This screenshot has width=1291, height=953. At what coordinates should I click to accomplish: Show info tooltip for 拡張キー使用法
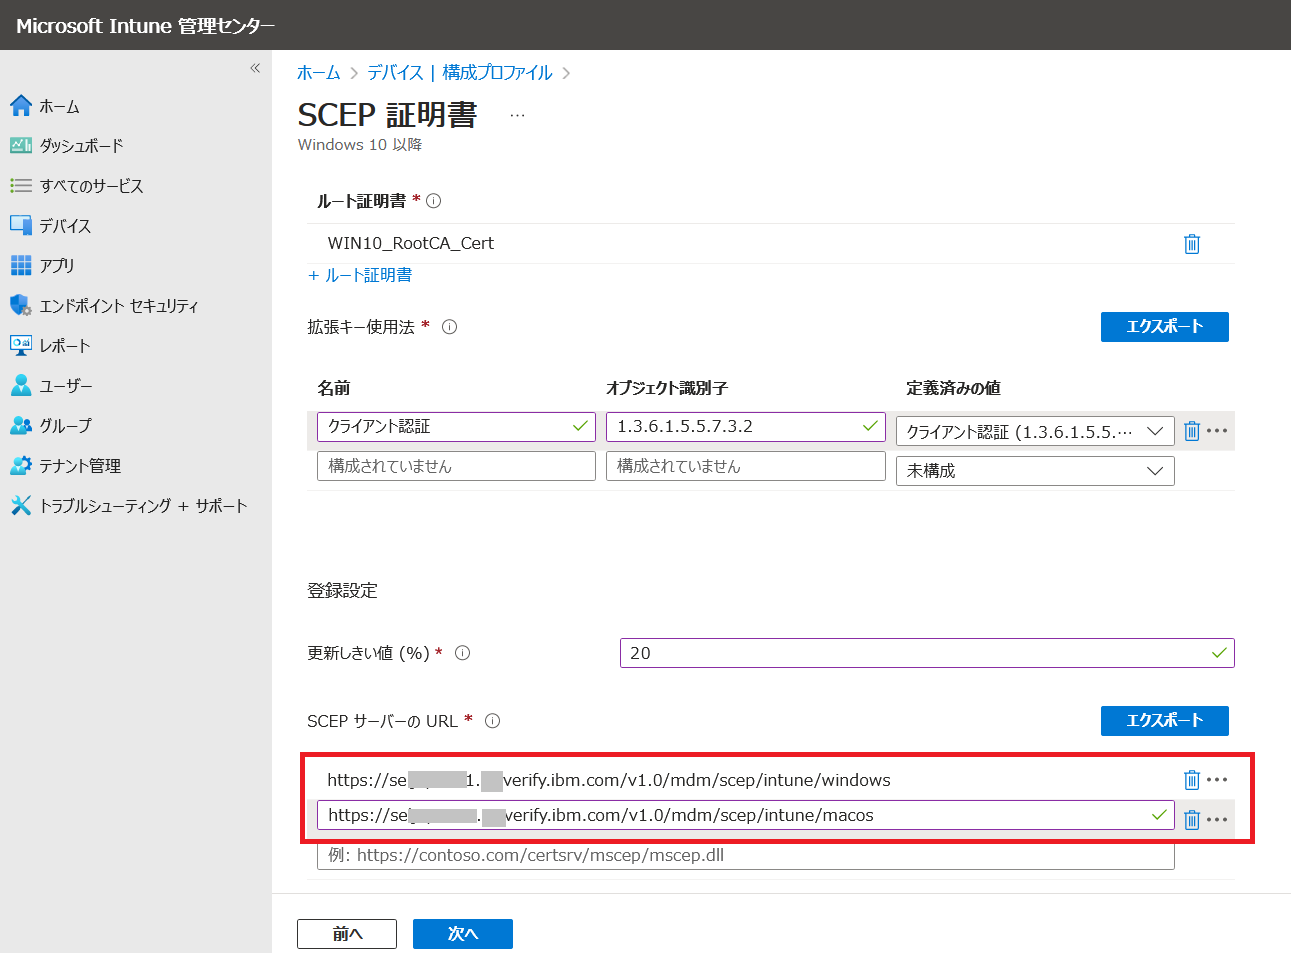pyautogui.click(x=450, y=327)
